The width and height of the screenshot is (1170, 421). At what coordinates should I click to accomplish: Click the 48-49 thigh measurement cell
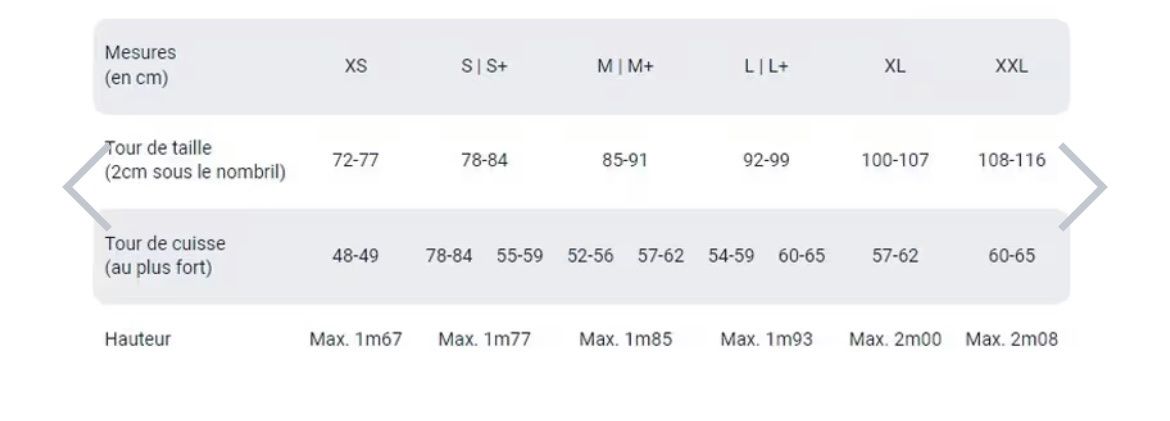[356, 256]
